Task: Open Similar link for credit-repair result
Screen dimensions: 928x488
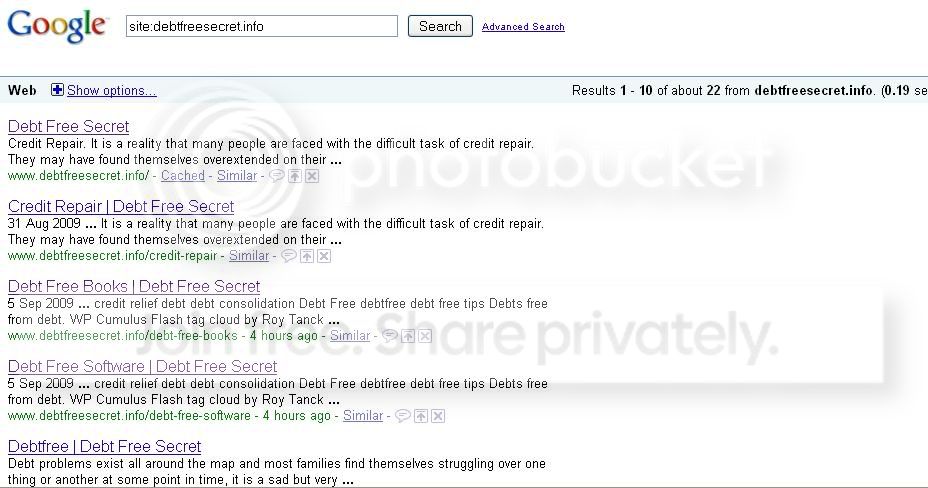Action: pos(249,256)
